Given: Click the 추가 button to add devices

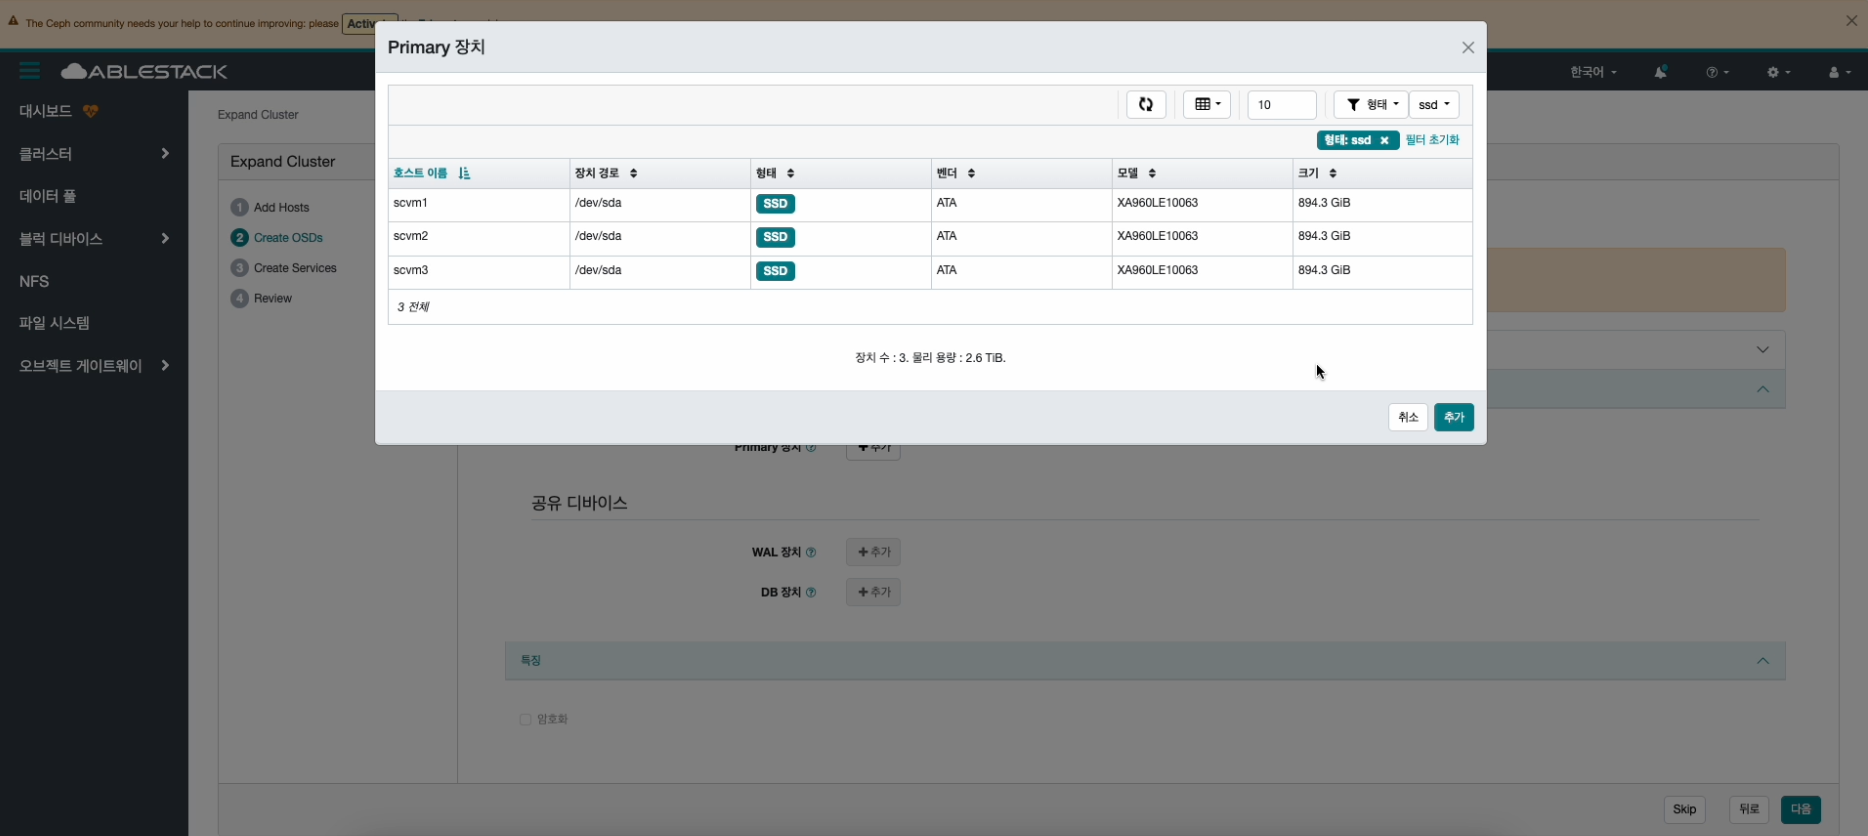Looking at the screenshot, I should click(1453, 417).
